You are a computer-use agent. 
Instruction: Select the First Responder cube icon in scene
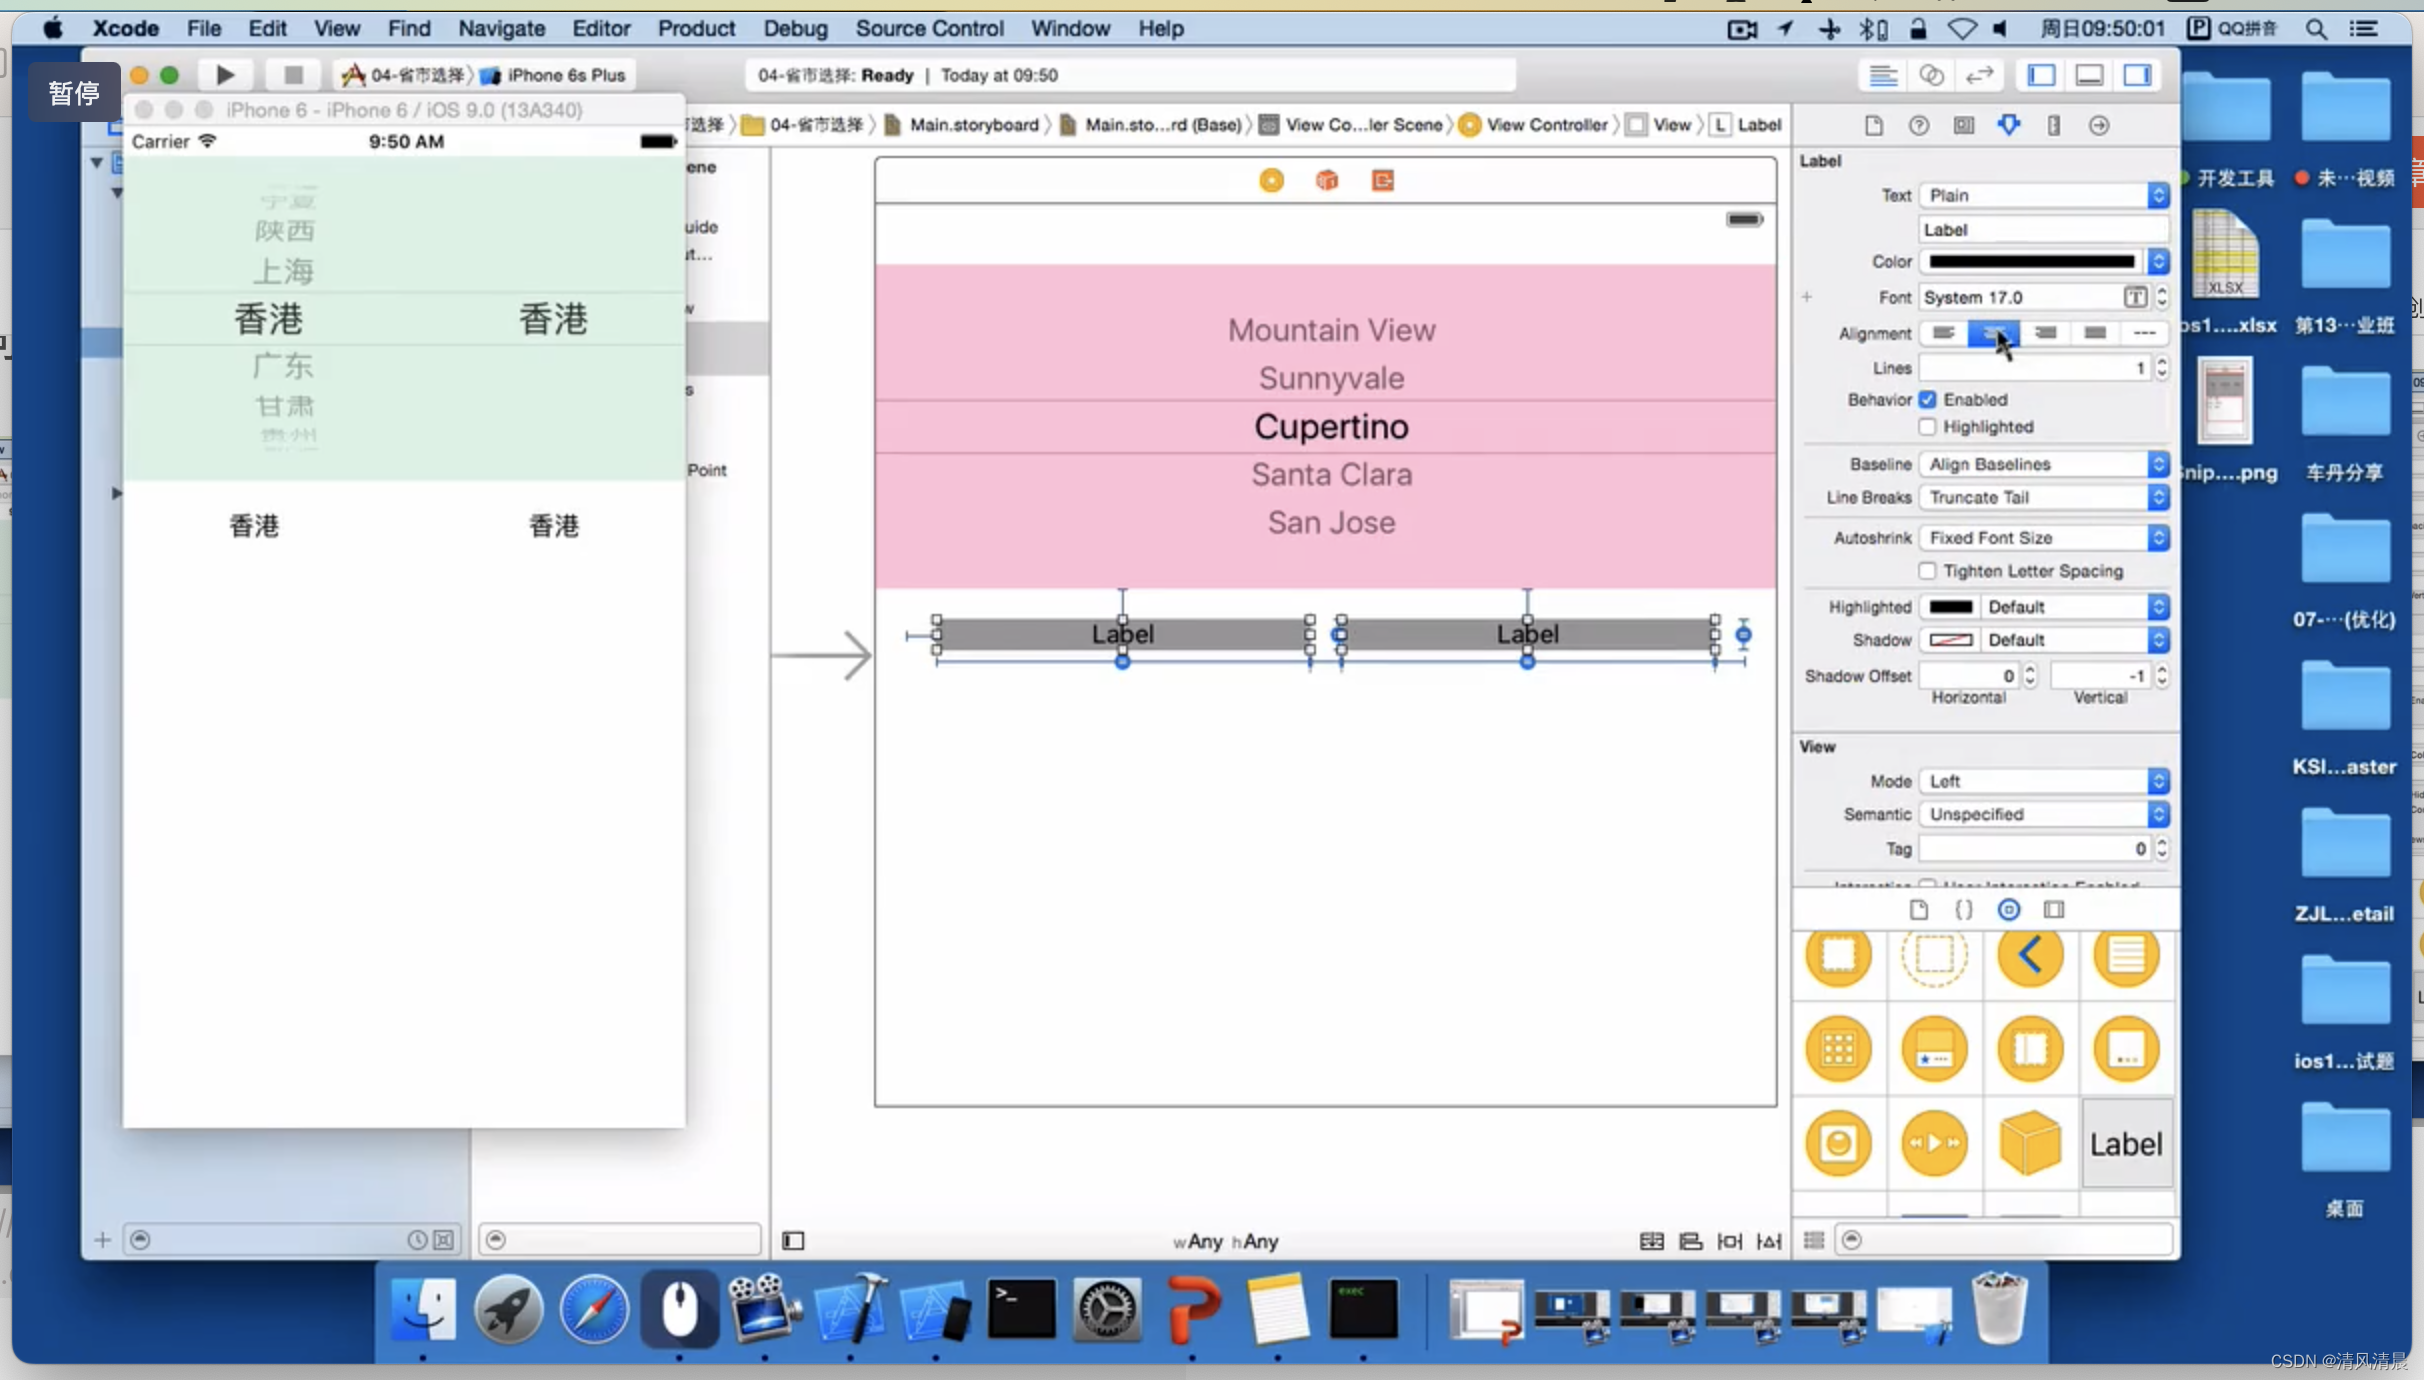[x=1326, y=180]
